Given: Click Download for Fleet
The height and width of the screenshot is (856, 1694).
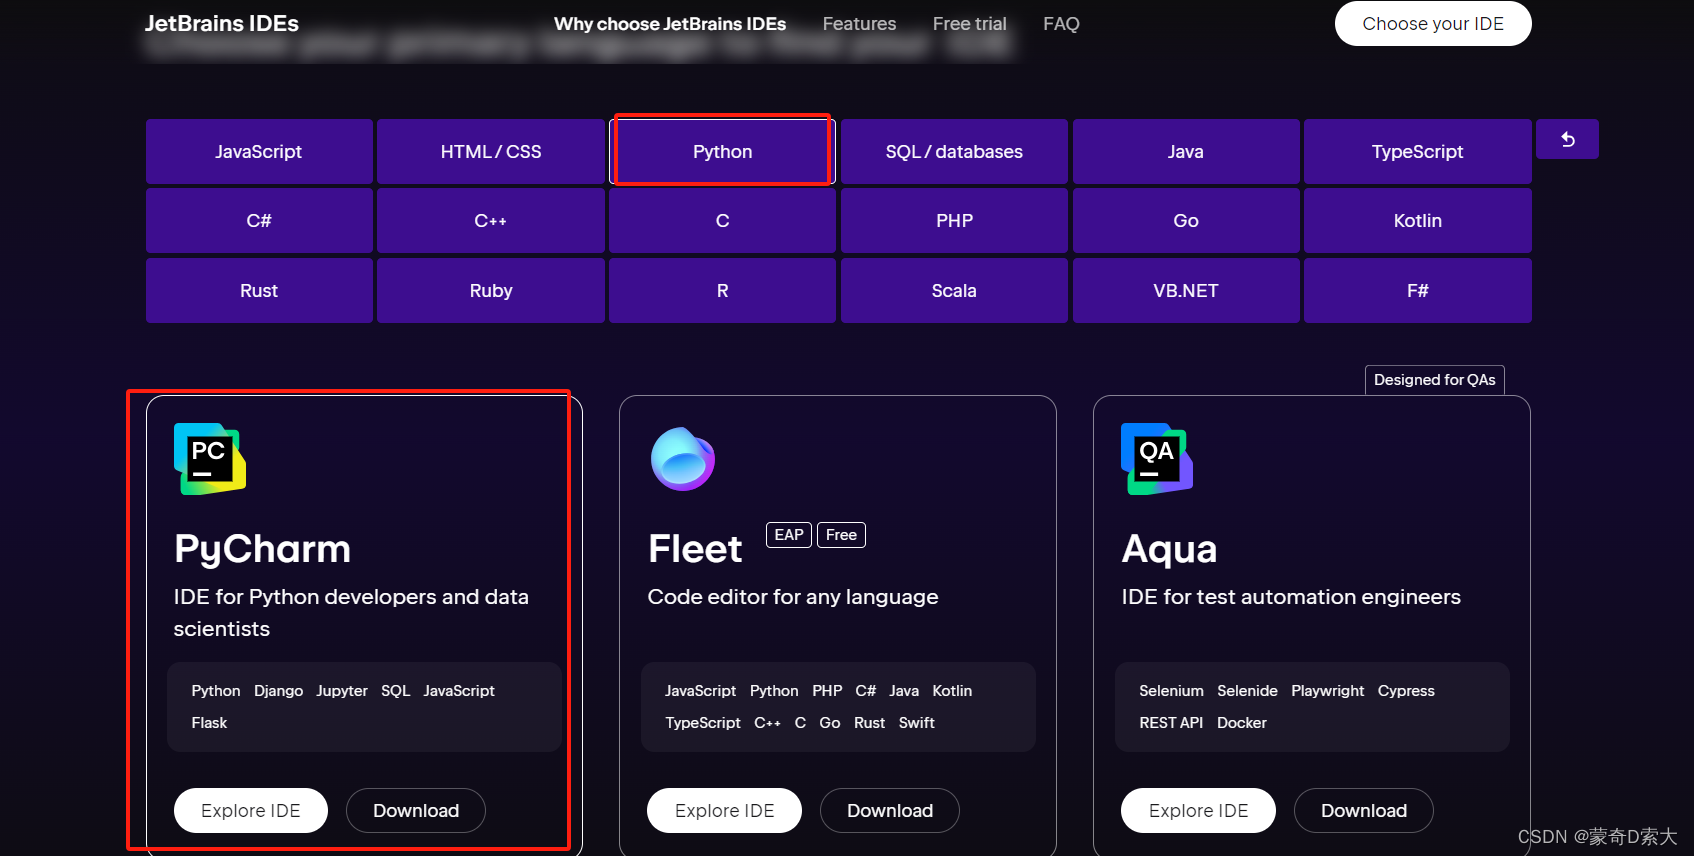Looking at the screenshot, I should point(890,810).
